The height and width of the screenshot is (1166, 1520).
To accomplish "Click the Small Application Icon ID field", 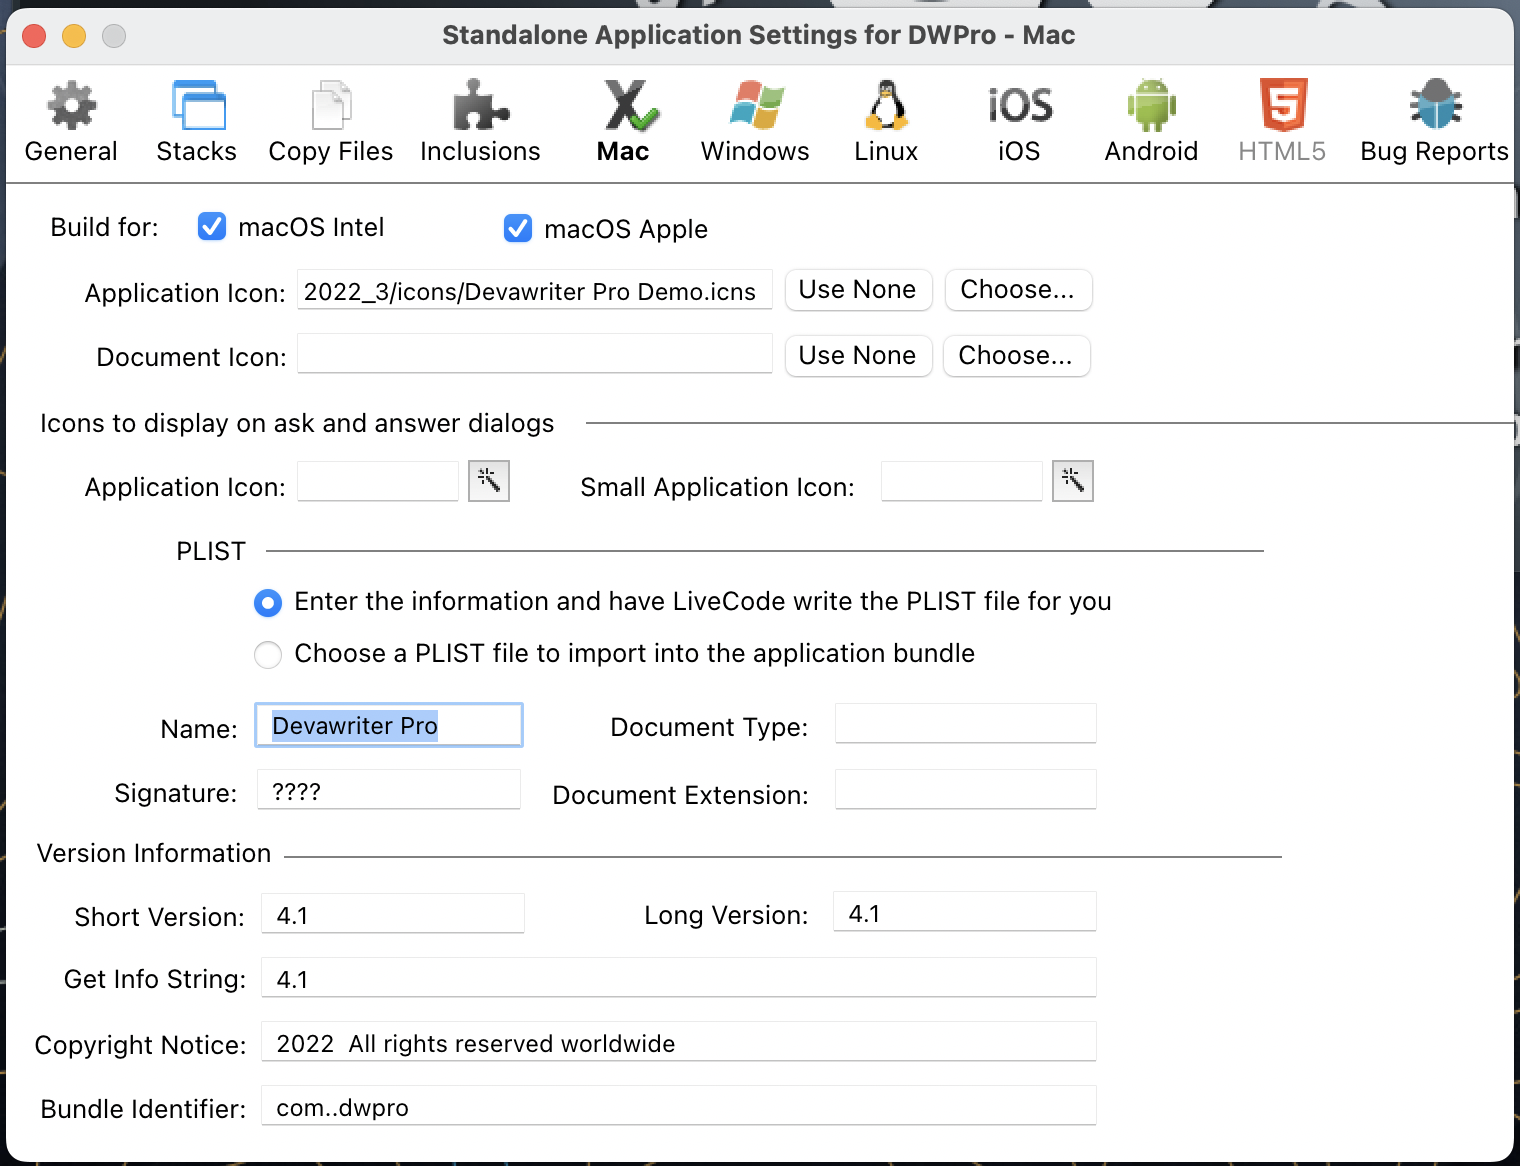I will [x=962, y=481].
